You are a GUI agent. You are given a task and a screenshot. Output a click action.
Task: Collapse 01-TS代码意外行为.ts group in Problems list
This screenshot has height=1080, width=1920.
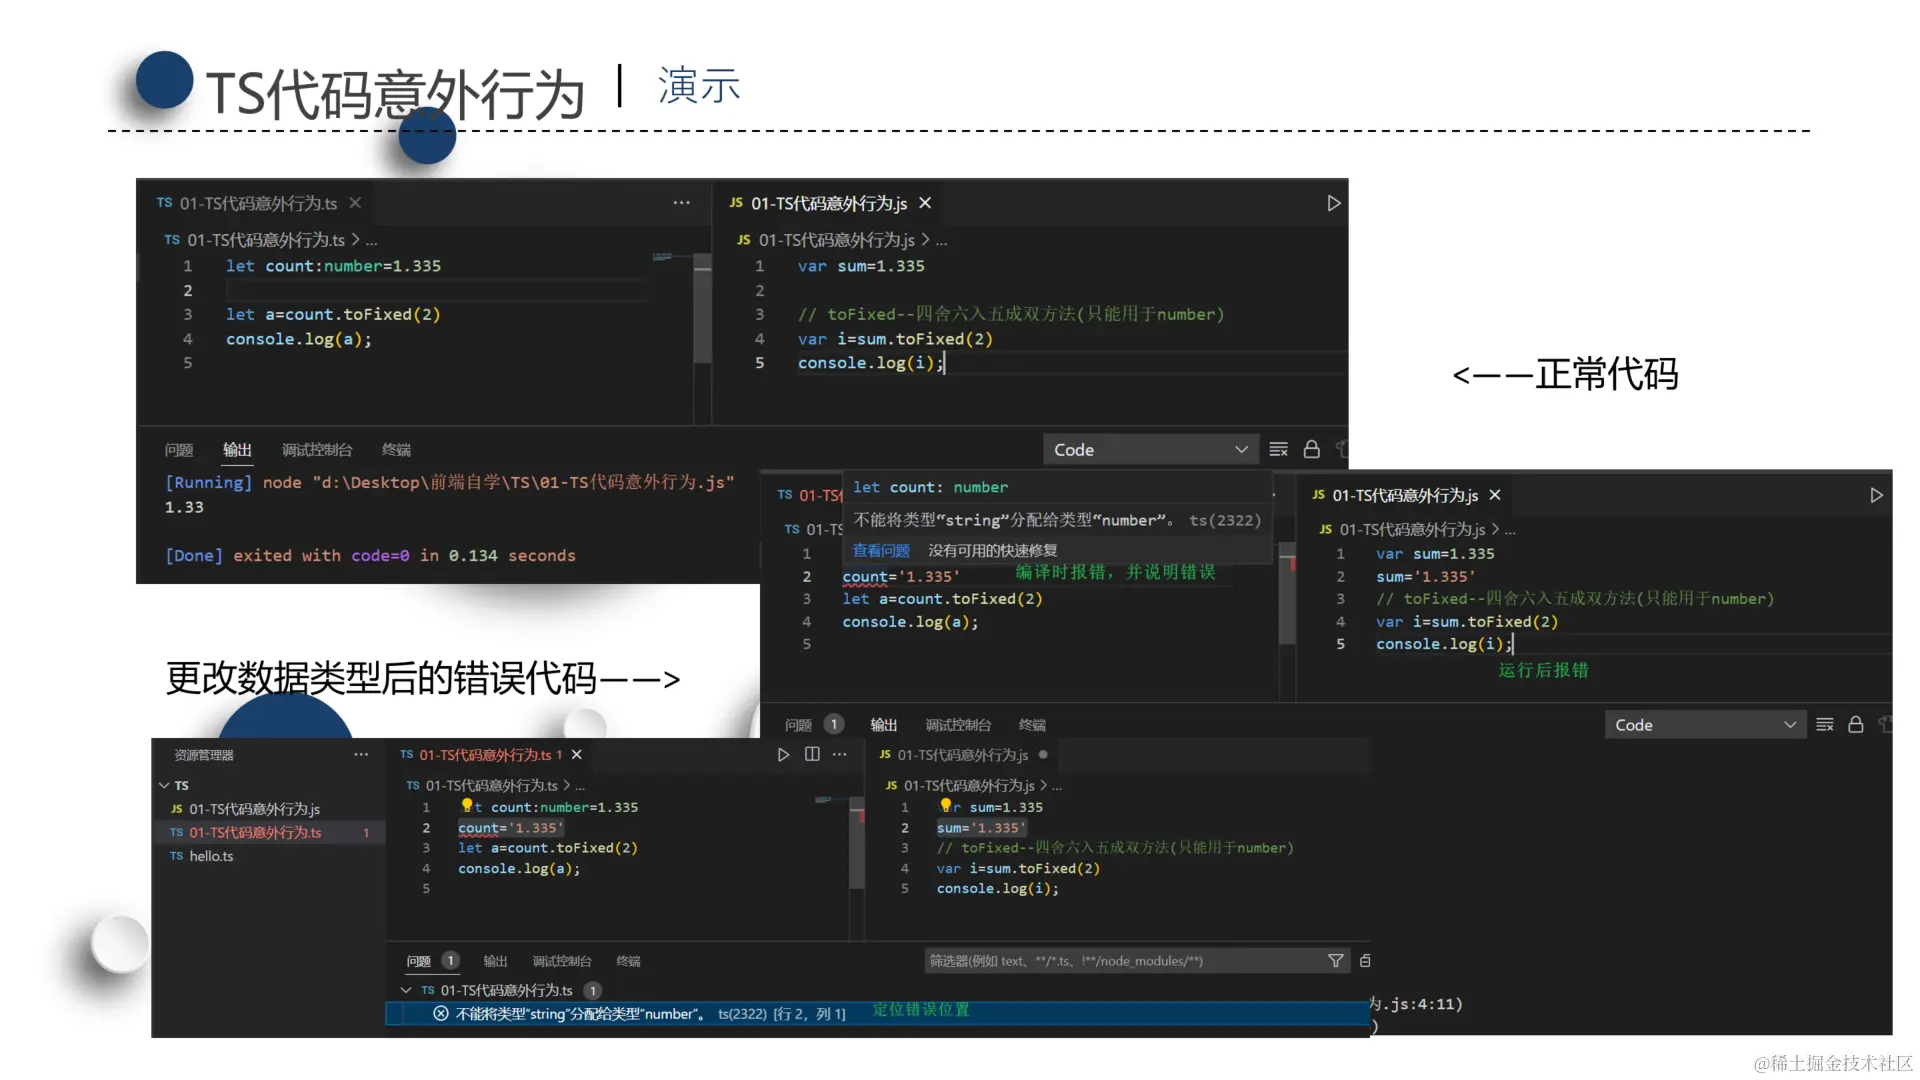[405, 990]
